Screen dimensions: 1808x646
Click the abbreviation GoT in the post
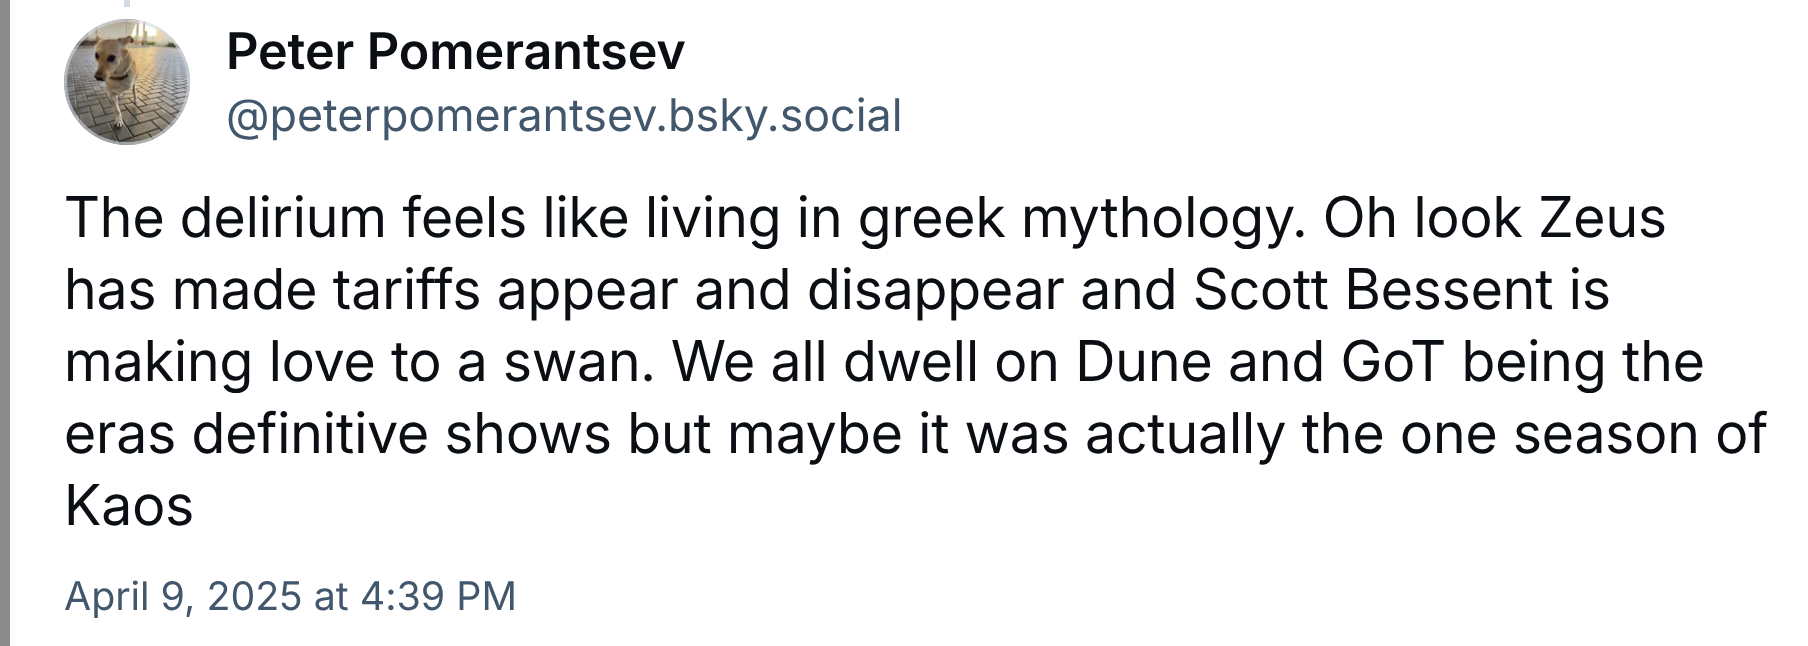click(1393, 362)
